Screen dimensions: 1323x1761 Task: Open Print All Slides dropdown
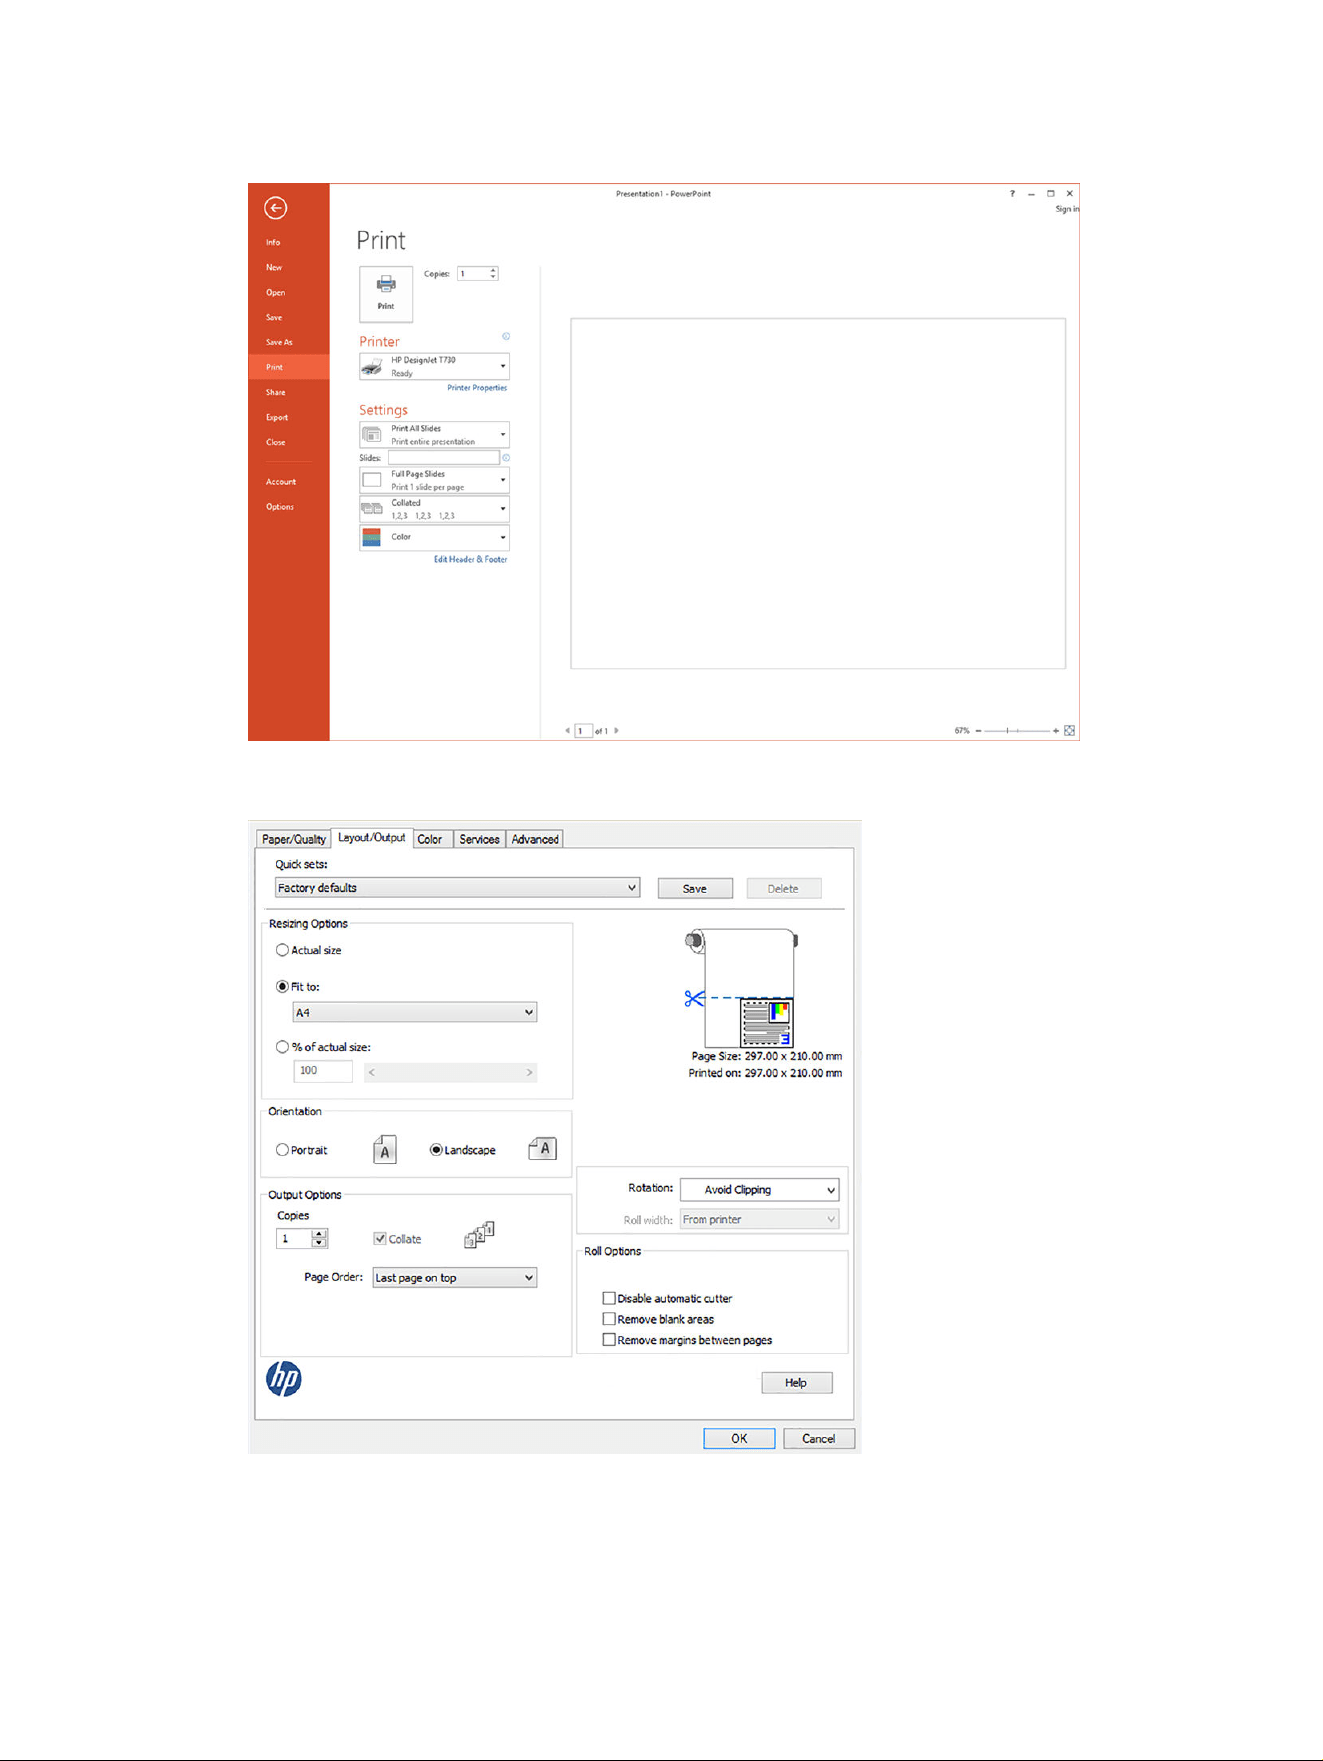point(434,435)
